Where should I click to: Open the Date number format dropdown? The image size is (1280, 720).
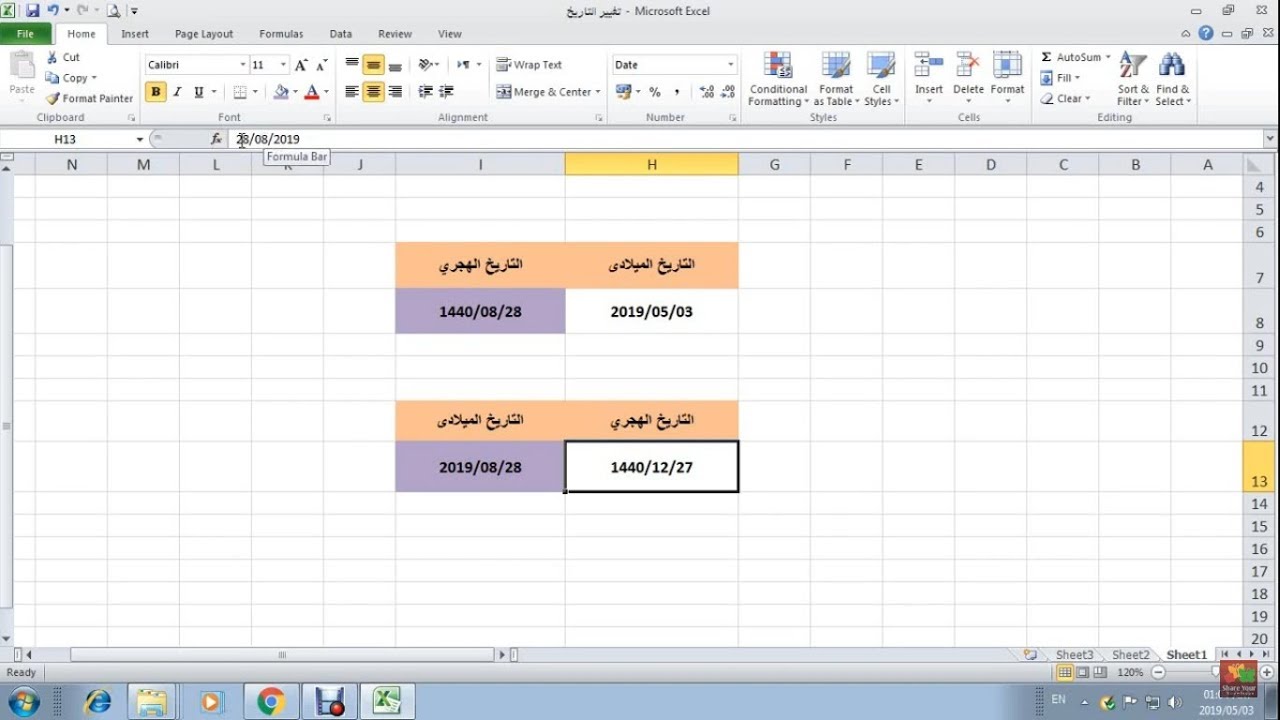731,65
